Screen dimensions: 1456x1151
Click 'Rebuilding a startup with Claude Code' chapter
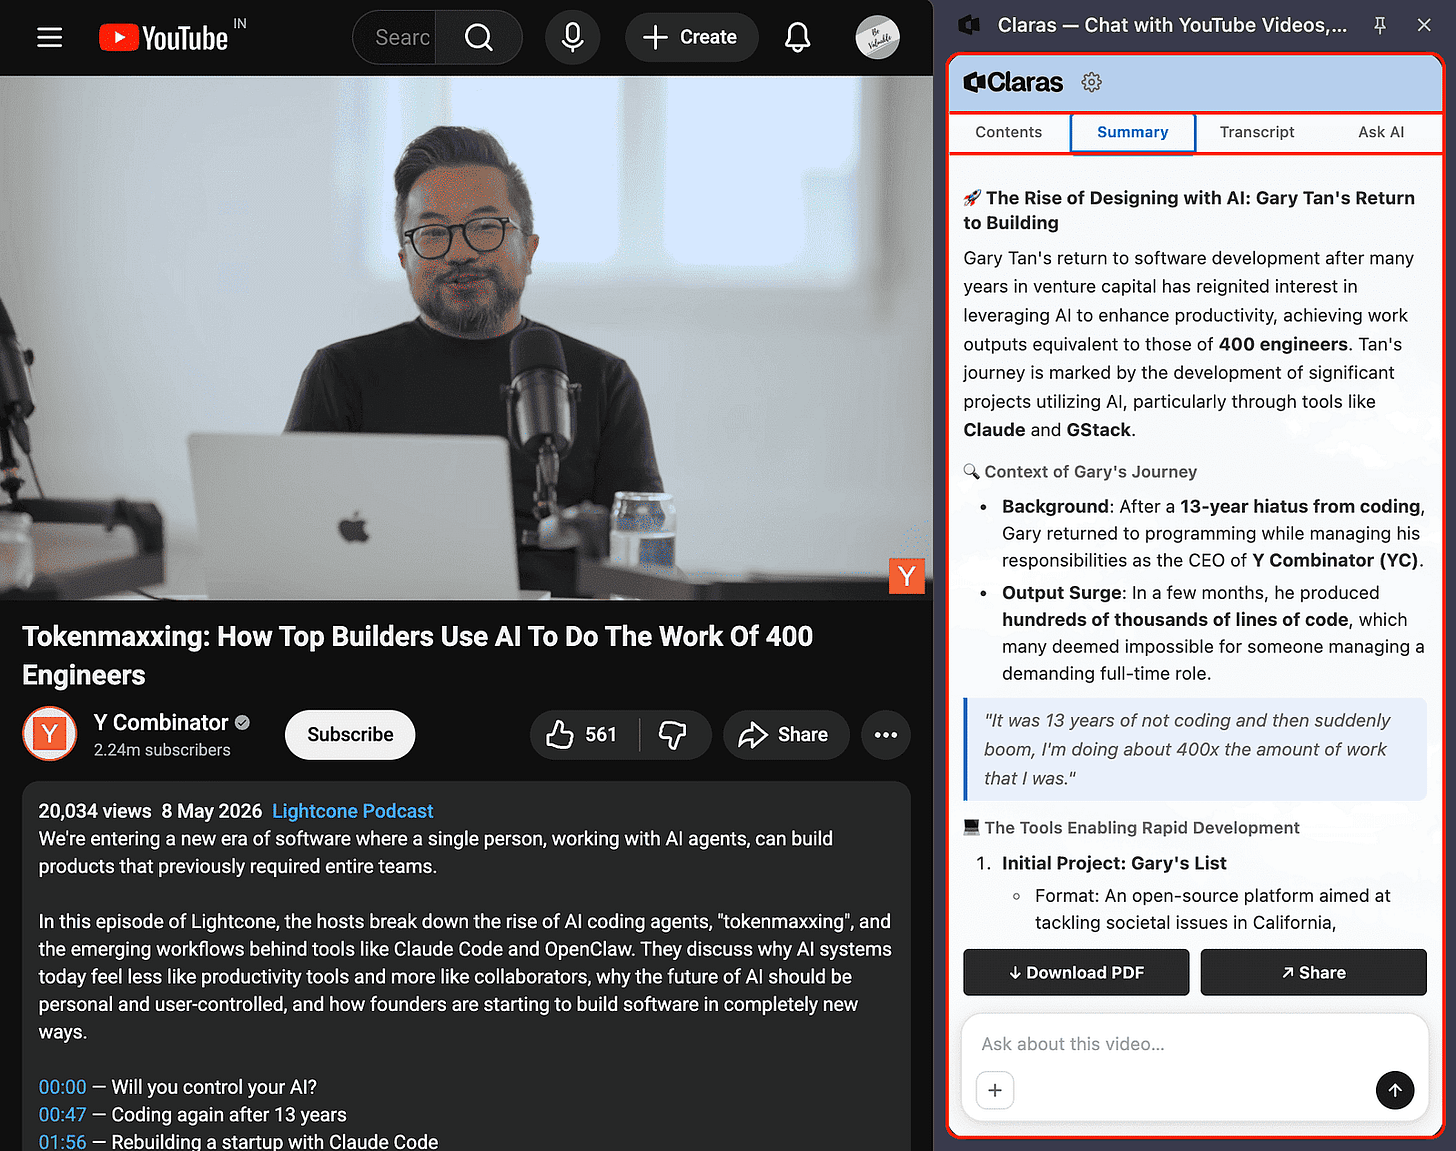coord(275,1142)
